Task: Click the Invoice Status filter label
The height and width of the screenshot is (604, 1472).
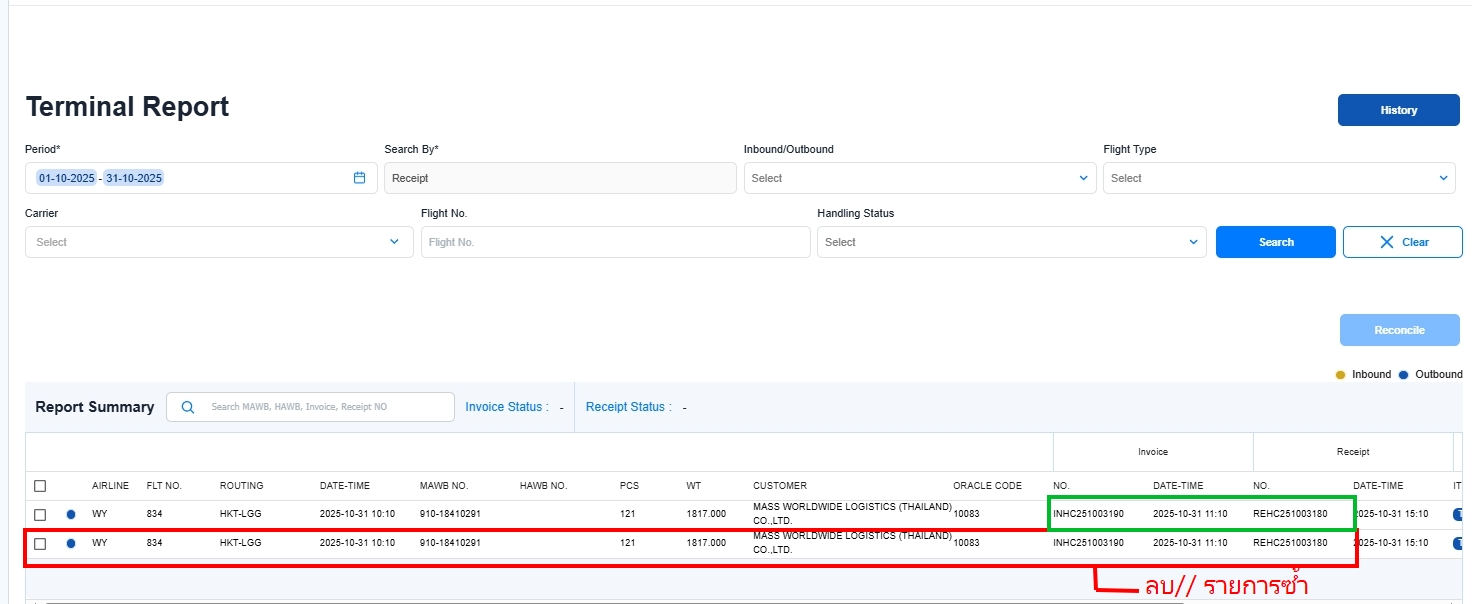Action: coord(506,407)
